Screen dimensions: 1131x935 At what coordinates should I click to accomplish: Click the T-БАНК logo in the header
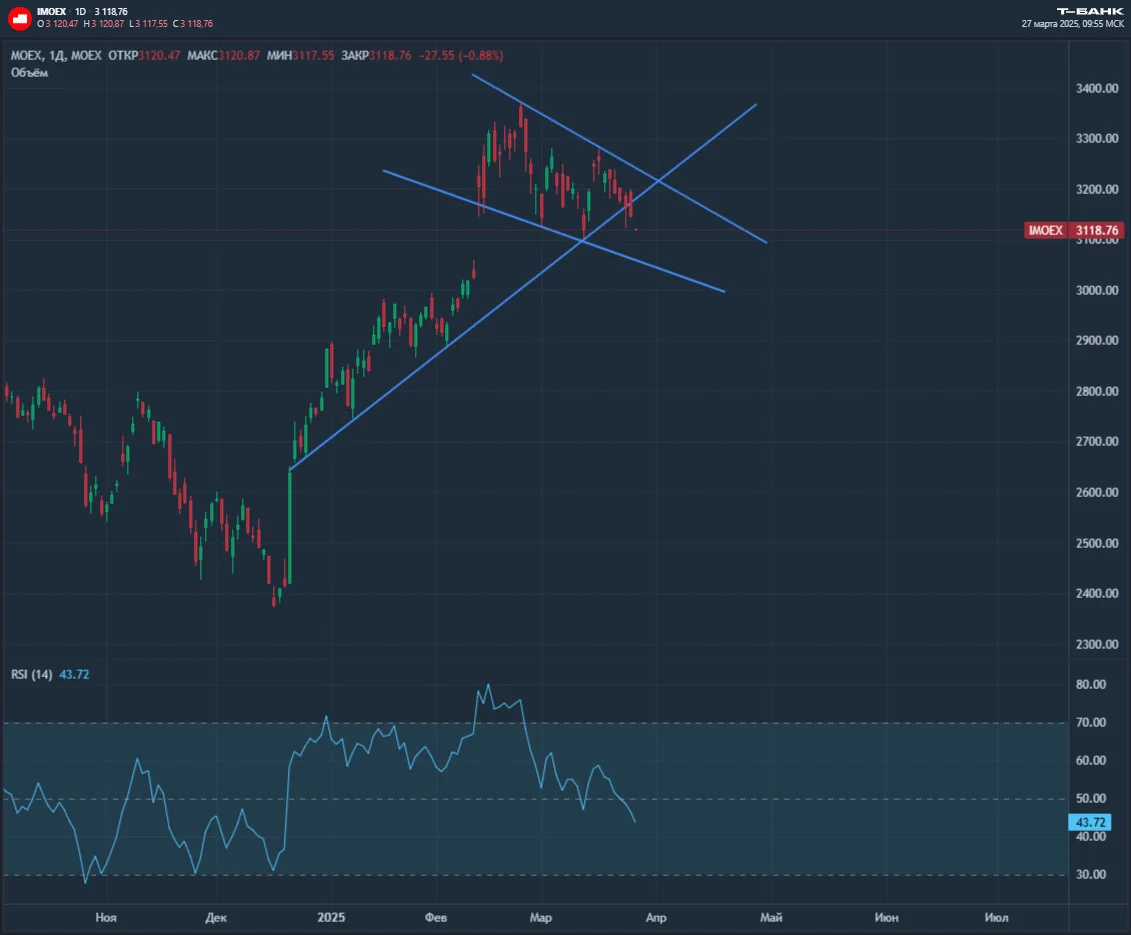click(1090, 11)
